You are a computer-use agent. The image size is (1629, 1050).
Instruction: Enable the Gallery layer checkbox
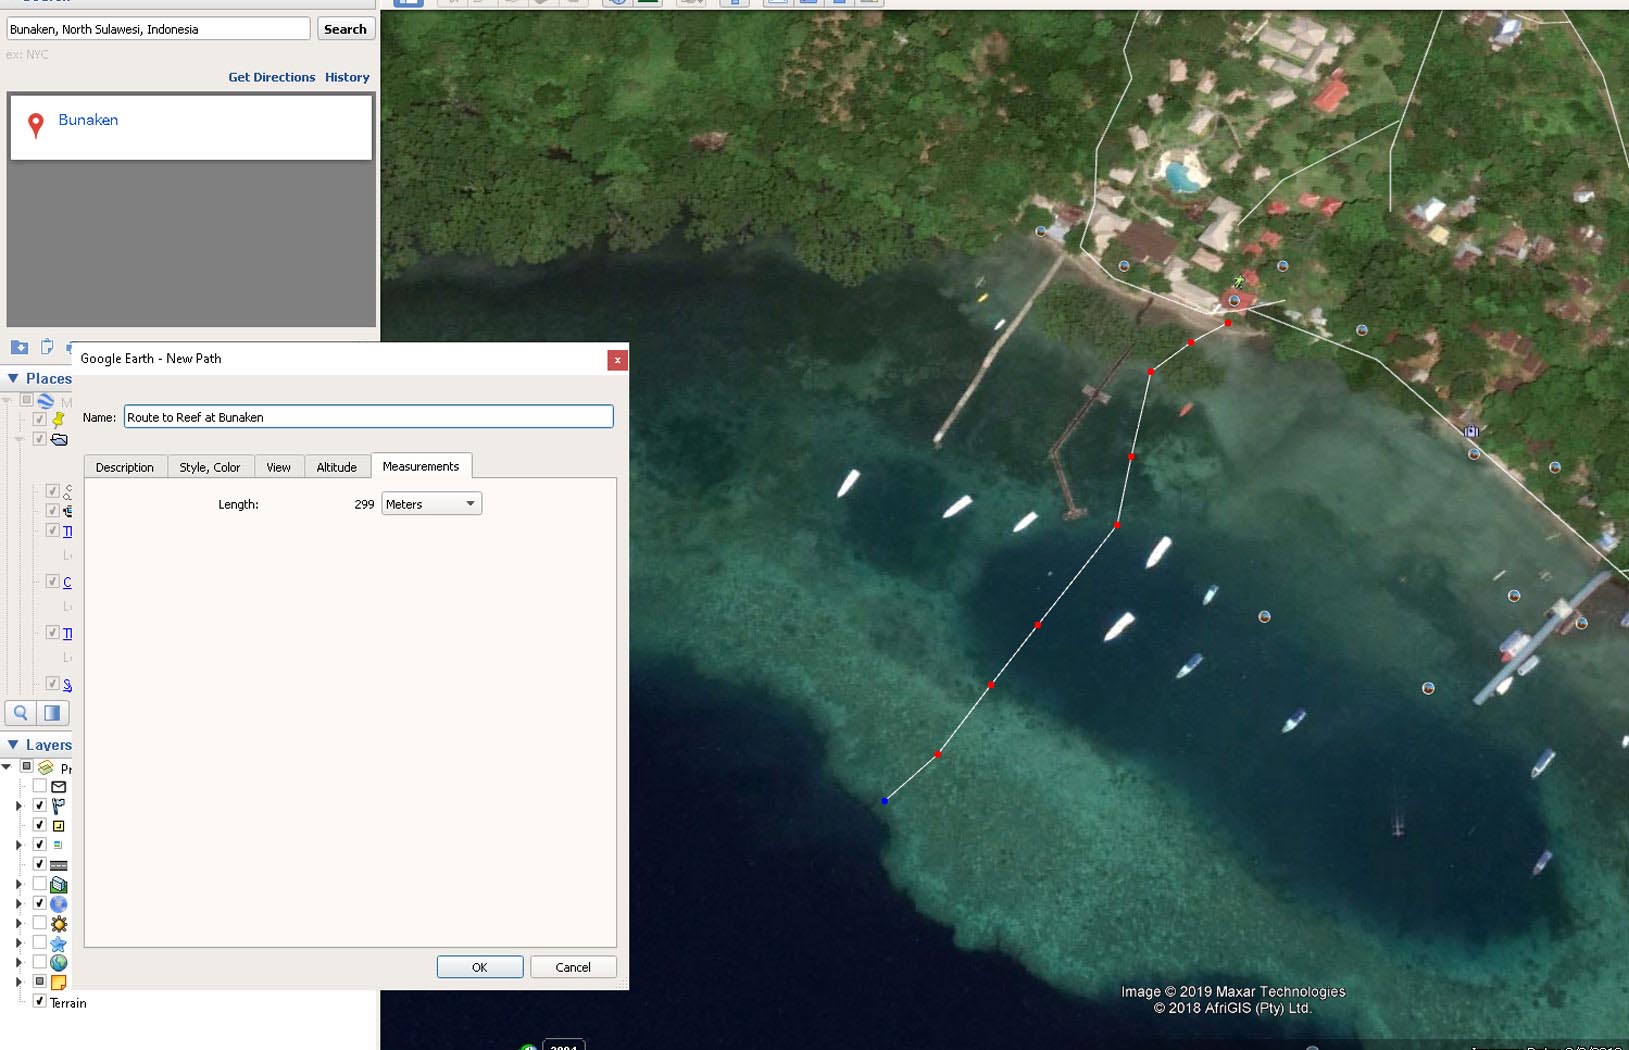[x=39, y=942]
